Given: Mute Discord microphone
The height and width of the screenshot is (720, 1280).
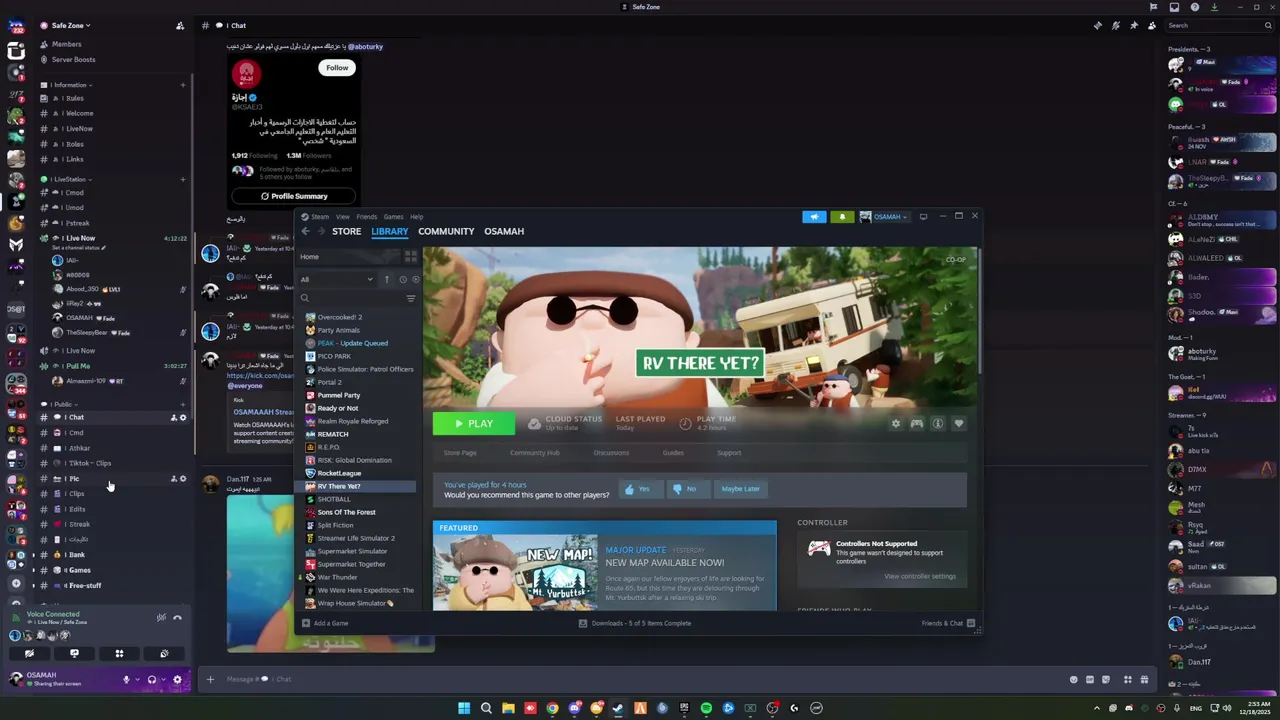Looking at the screenshot, I should [126, 679].
